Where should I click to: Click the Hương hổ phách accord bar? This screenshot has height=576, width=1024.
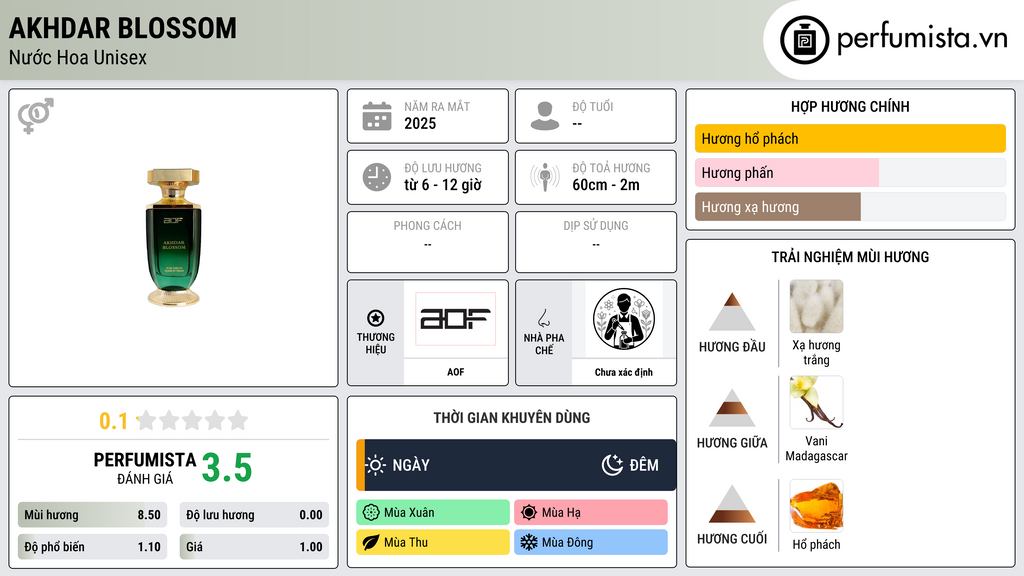[850, 138]
